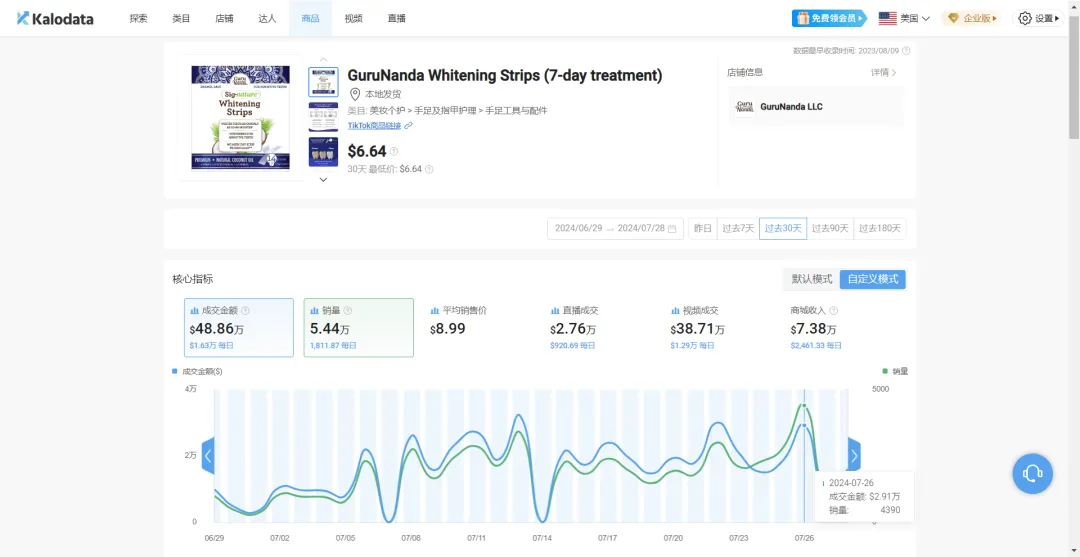Open the 类目 nav tab

181,19
